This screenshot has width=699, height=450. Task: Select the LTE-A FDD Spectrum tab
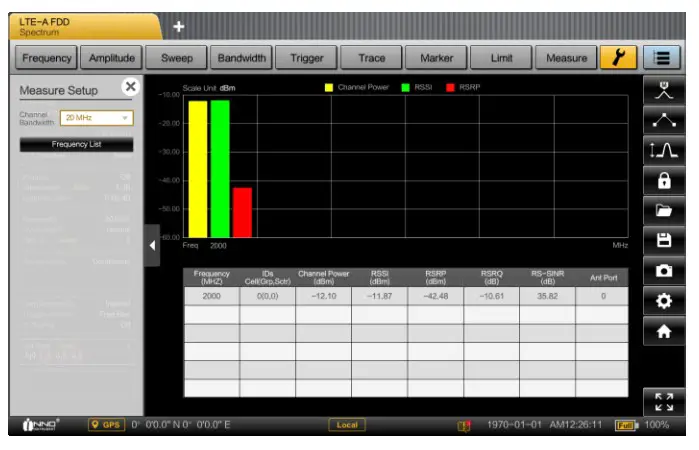85,27
